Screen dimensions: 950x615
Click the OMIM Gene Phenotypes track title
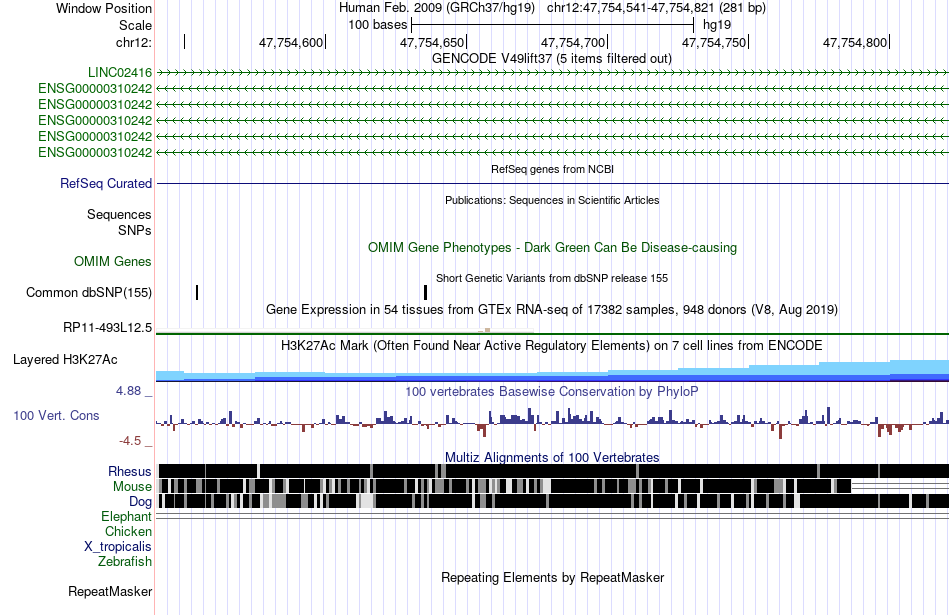coord(552,248)
